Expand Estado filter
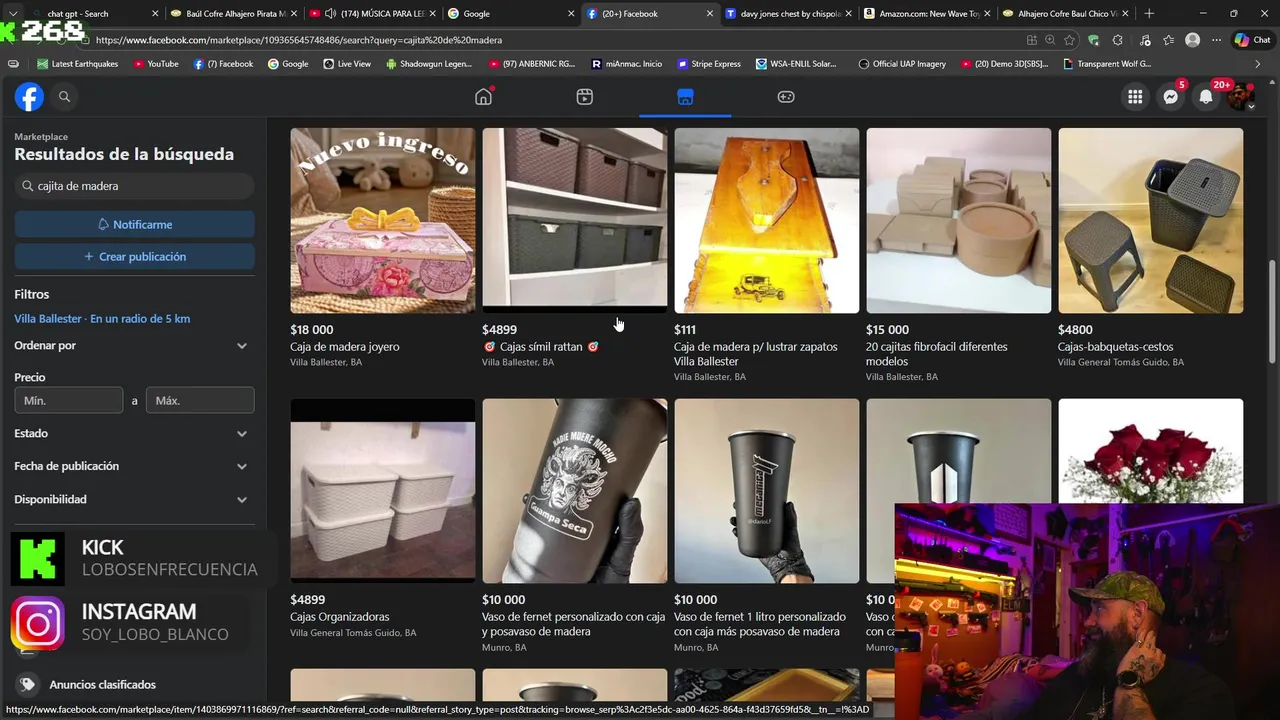This screenshot has width=1280, height=720. coord(132,434)
